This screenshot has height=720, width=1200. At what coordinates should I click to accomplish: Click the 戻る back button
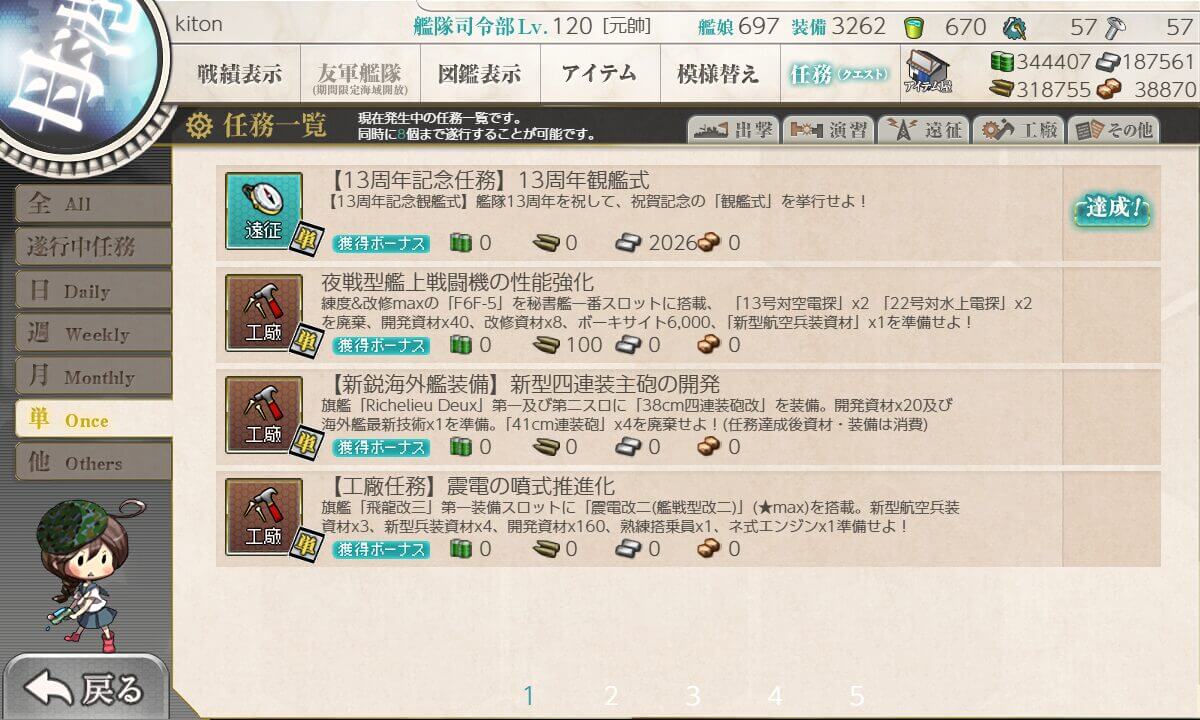[85, 687]
